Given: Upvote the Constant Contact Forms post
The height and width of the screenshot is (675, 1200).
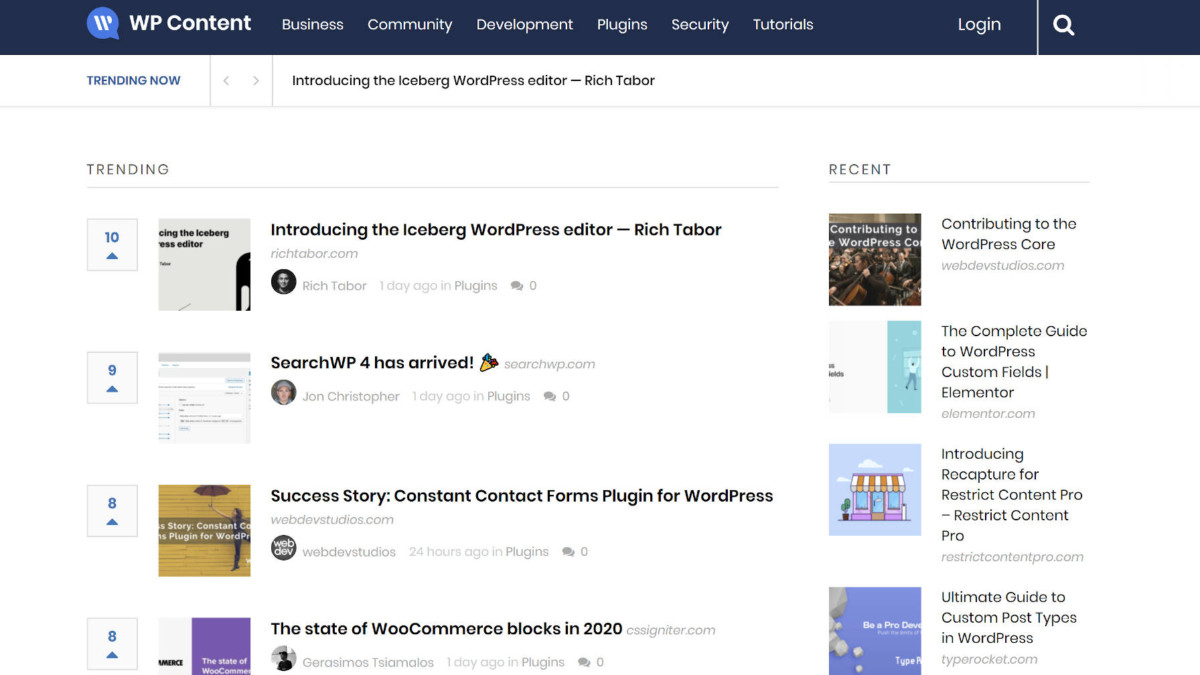Looking at the screenshot, I should 112,521.
